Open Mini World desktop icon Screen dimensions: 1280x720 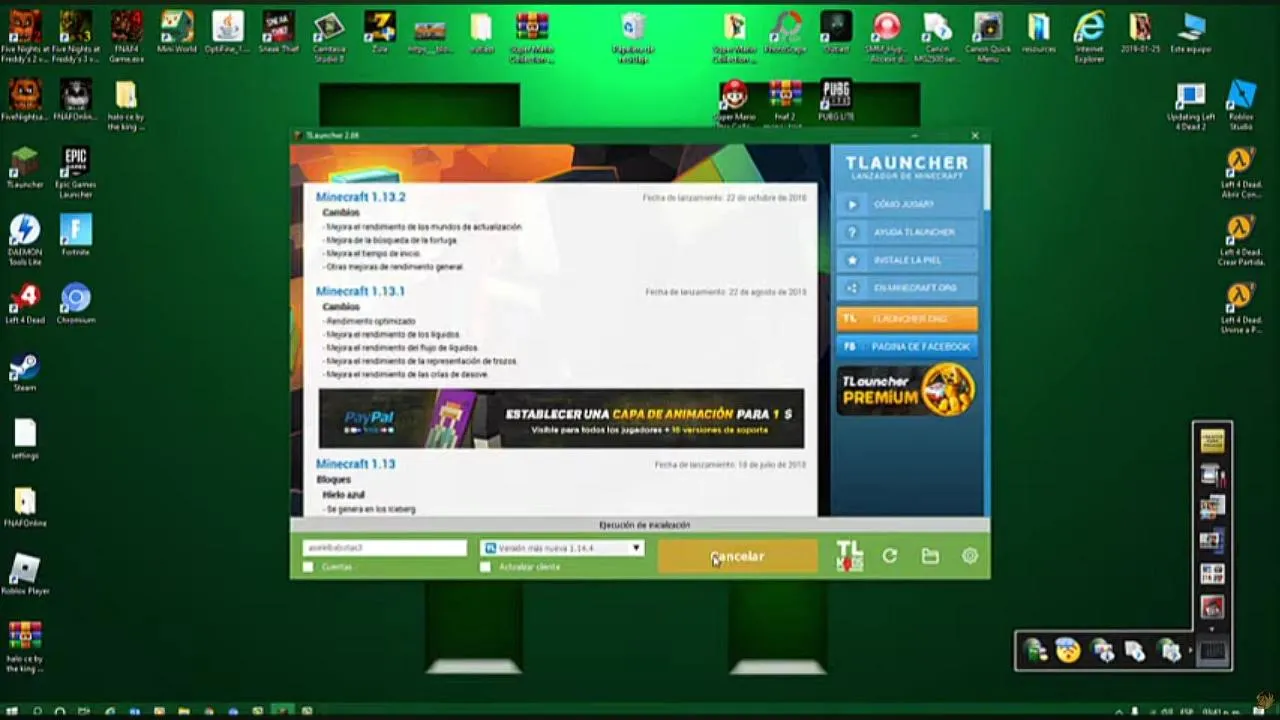click(177, 27)
